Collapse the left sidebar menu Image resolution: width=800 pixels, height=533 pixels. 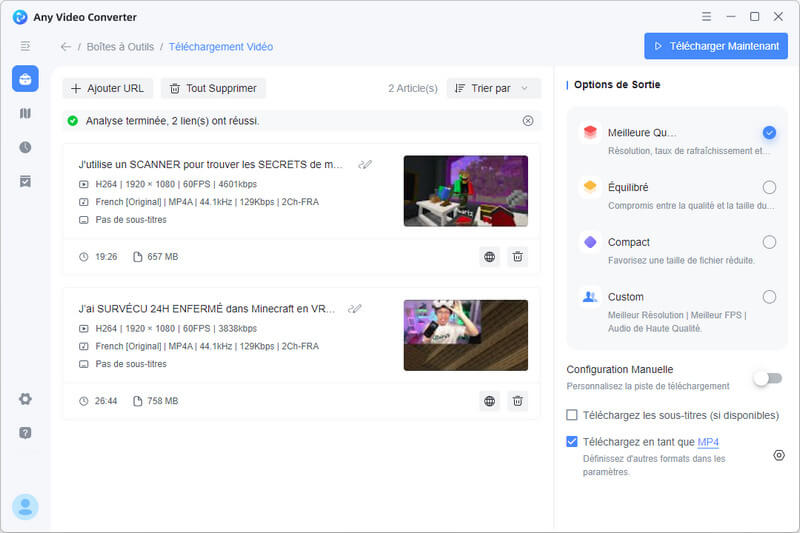pyautogui.click(x=25, y=46)
